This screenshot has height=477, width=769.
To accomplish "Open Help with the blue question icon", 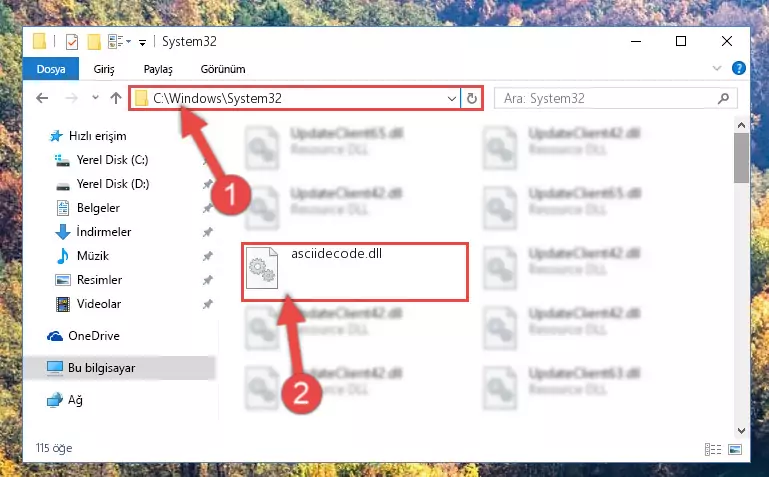I will (x=739, y=68).
